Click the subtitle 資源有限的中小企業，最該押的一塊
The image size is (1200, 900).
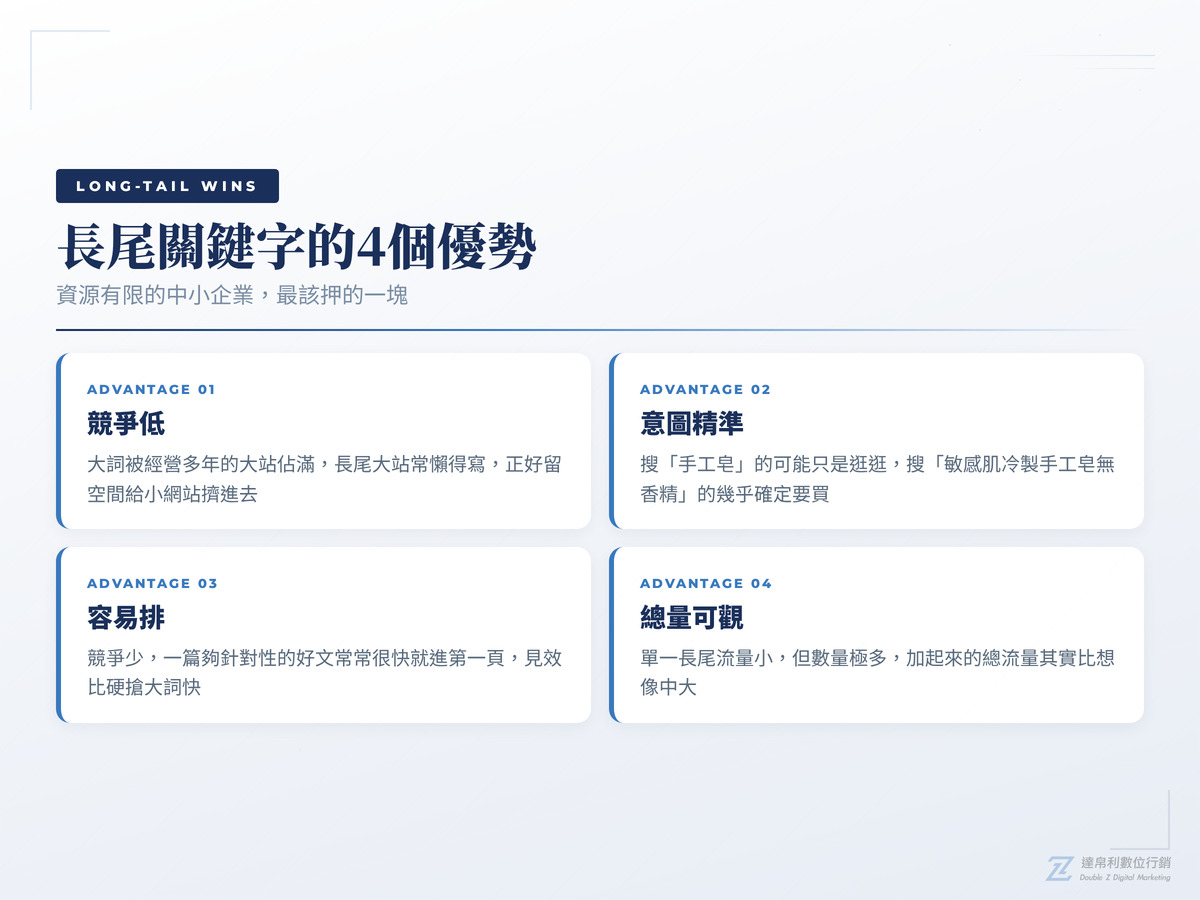pos(232,296)
